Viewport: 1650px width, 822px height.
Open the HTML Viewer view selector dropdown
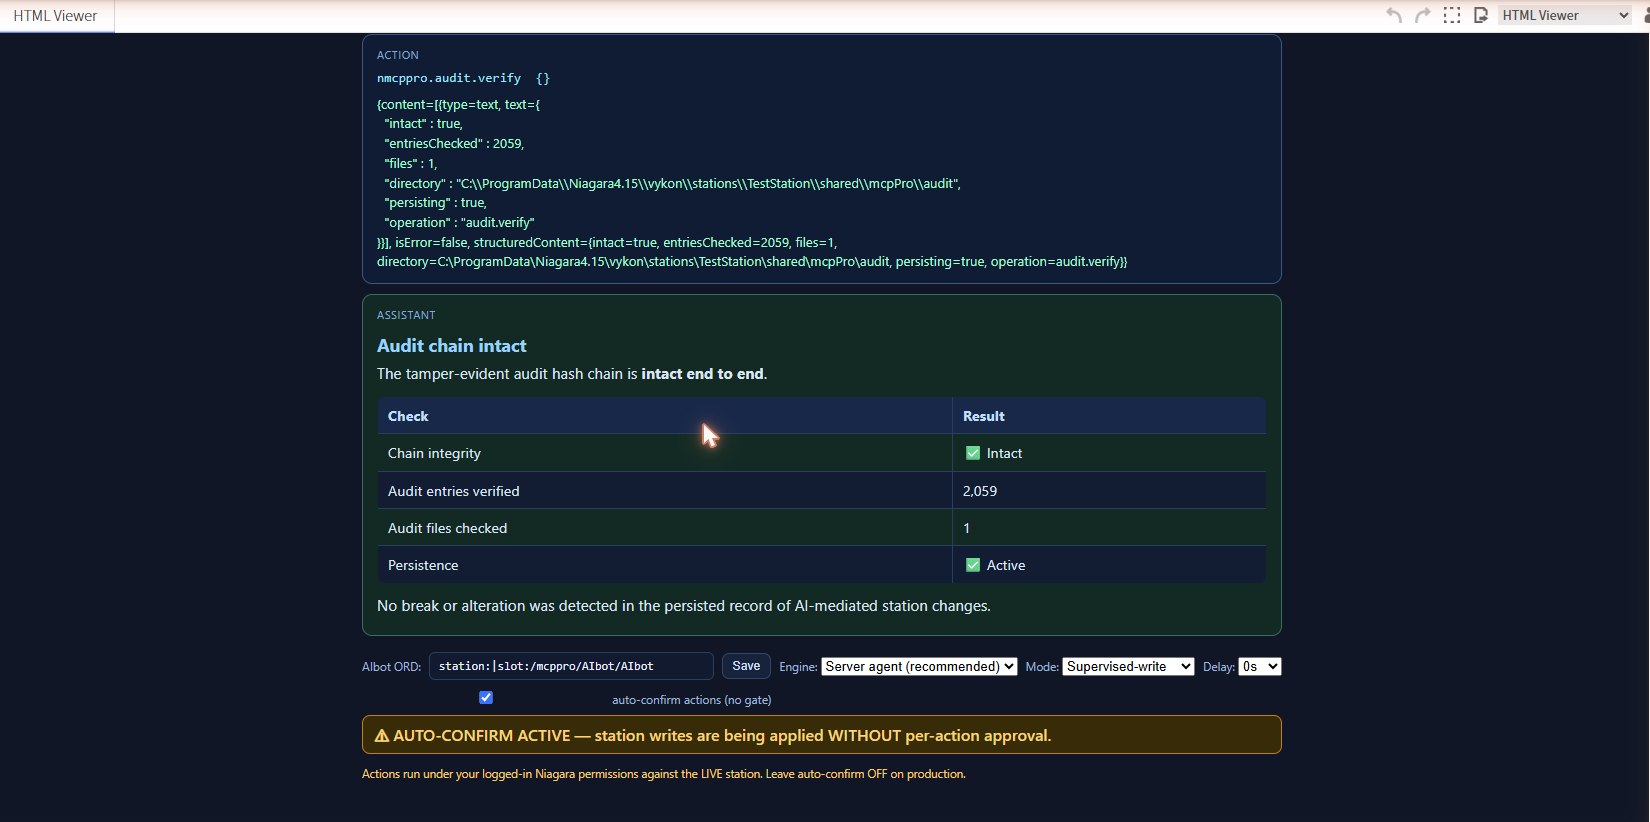click(x=1565, y=15)
